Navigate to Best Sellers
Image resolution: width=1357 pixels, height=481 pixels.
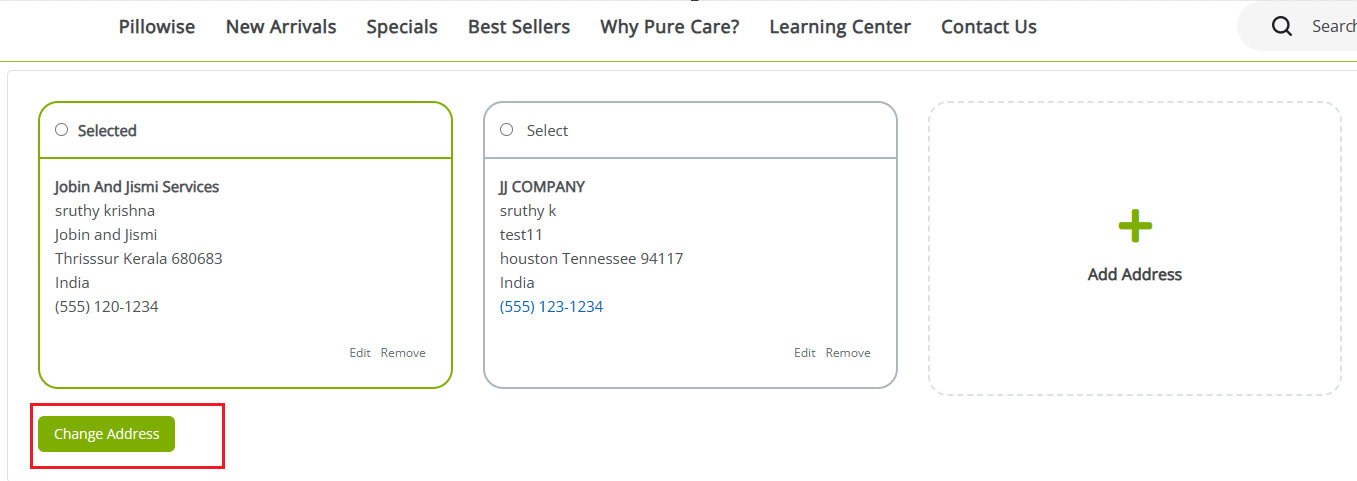click(519, 27)
